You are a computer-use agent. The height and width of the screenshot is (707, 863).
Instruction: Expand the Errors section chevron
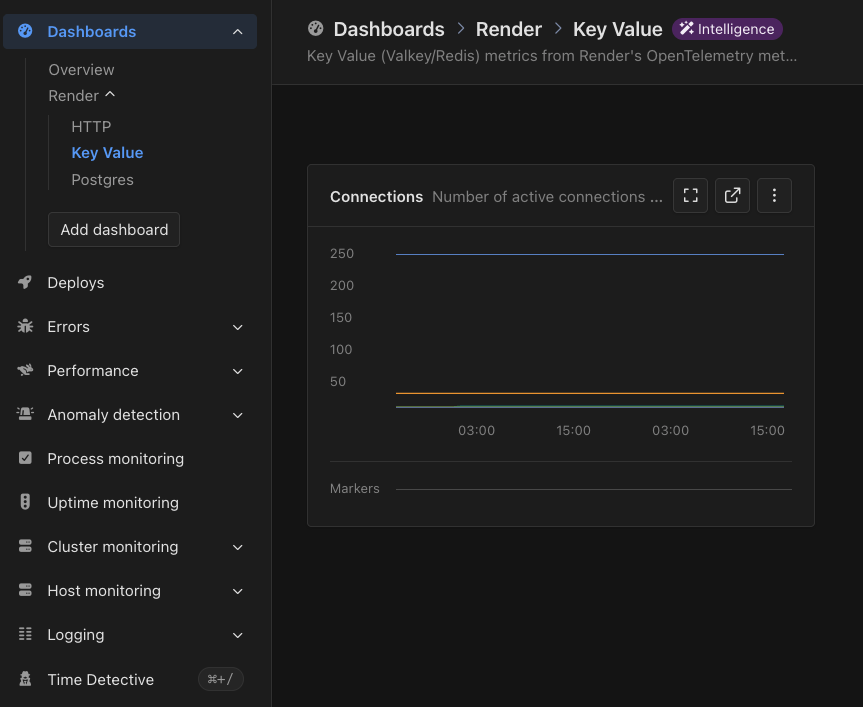click(x=237, y=327)
